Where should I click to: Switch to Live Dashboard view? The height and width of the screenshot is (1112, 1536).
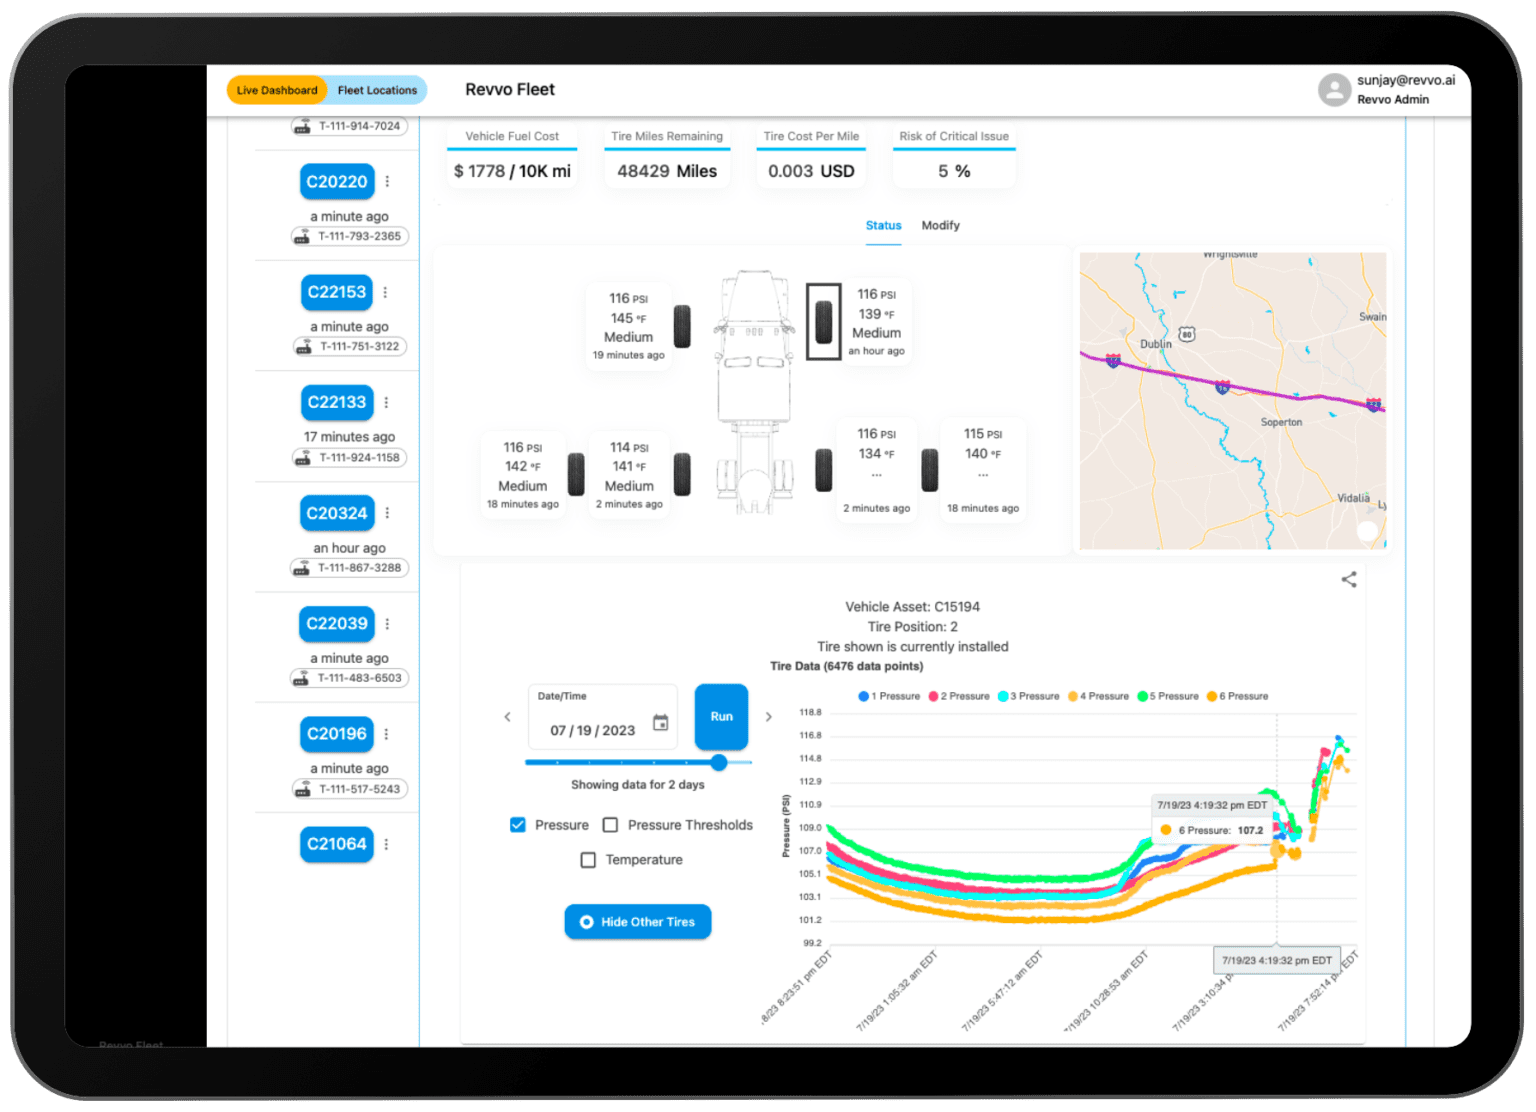click(x=277, y=90)
